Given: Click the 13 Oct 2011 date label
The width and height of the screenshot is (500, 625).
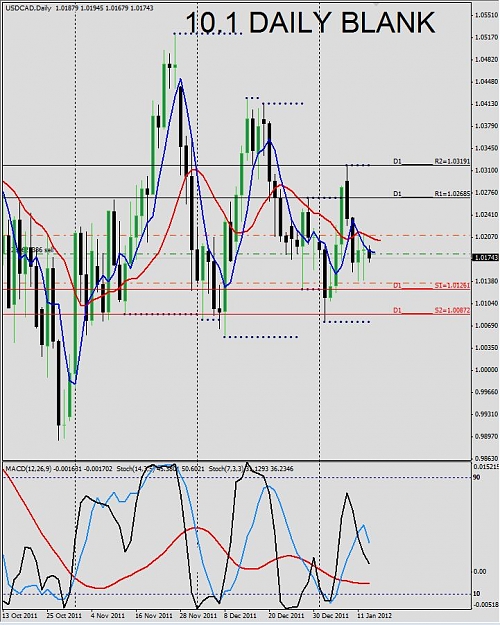Looking at the screenshot, I should coord(18,615).
